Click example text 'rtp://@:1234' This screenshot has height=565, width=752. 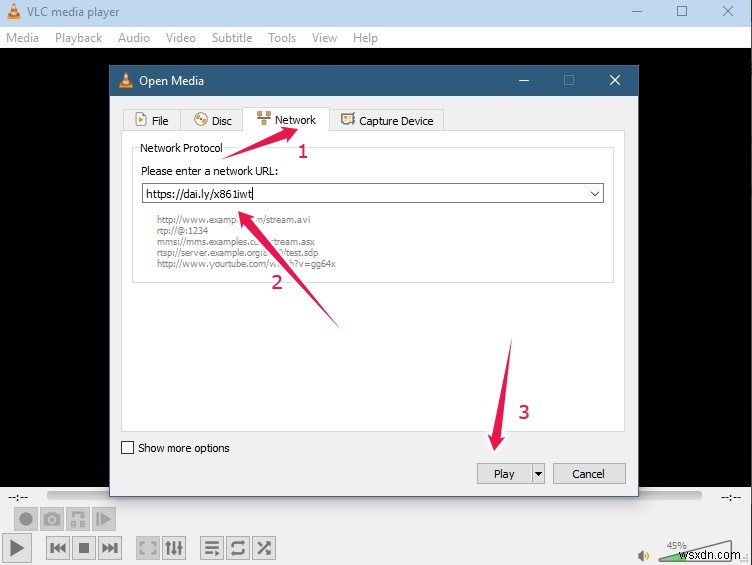(x=182, y=230)
